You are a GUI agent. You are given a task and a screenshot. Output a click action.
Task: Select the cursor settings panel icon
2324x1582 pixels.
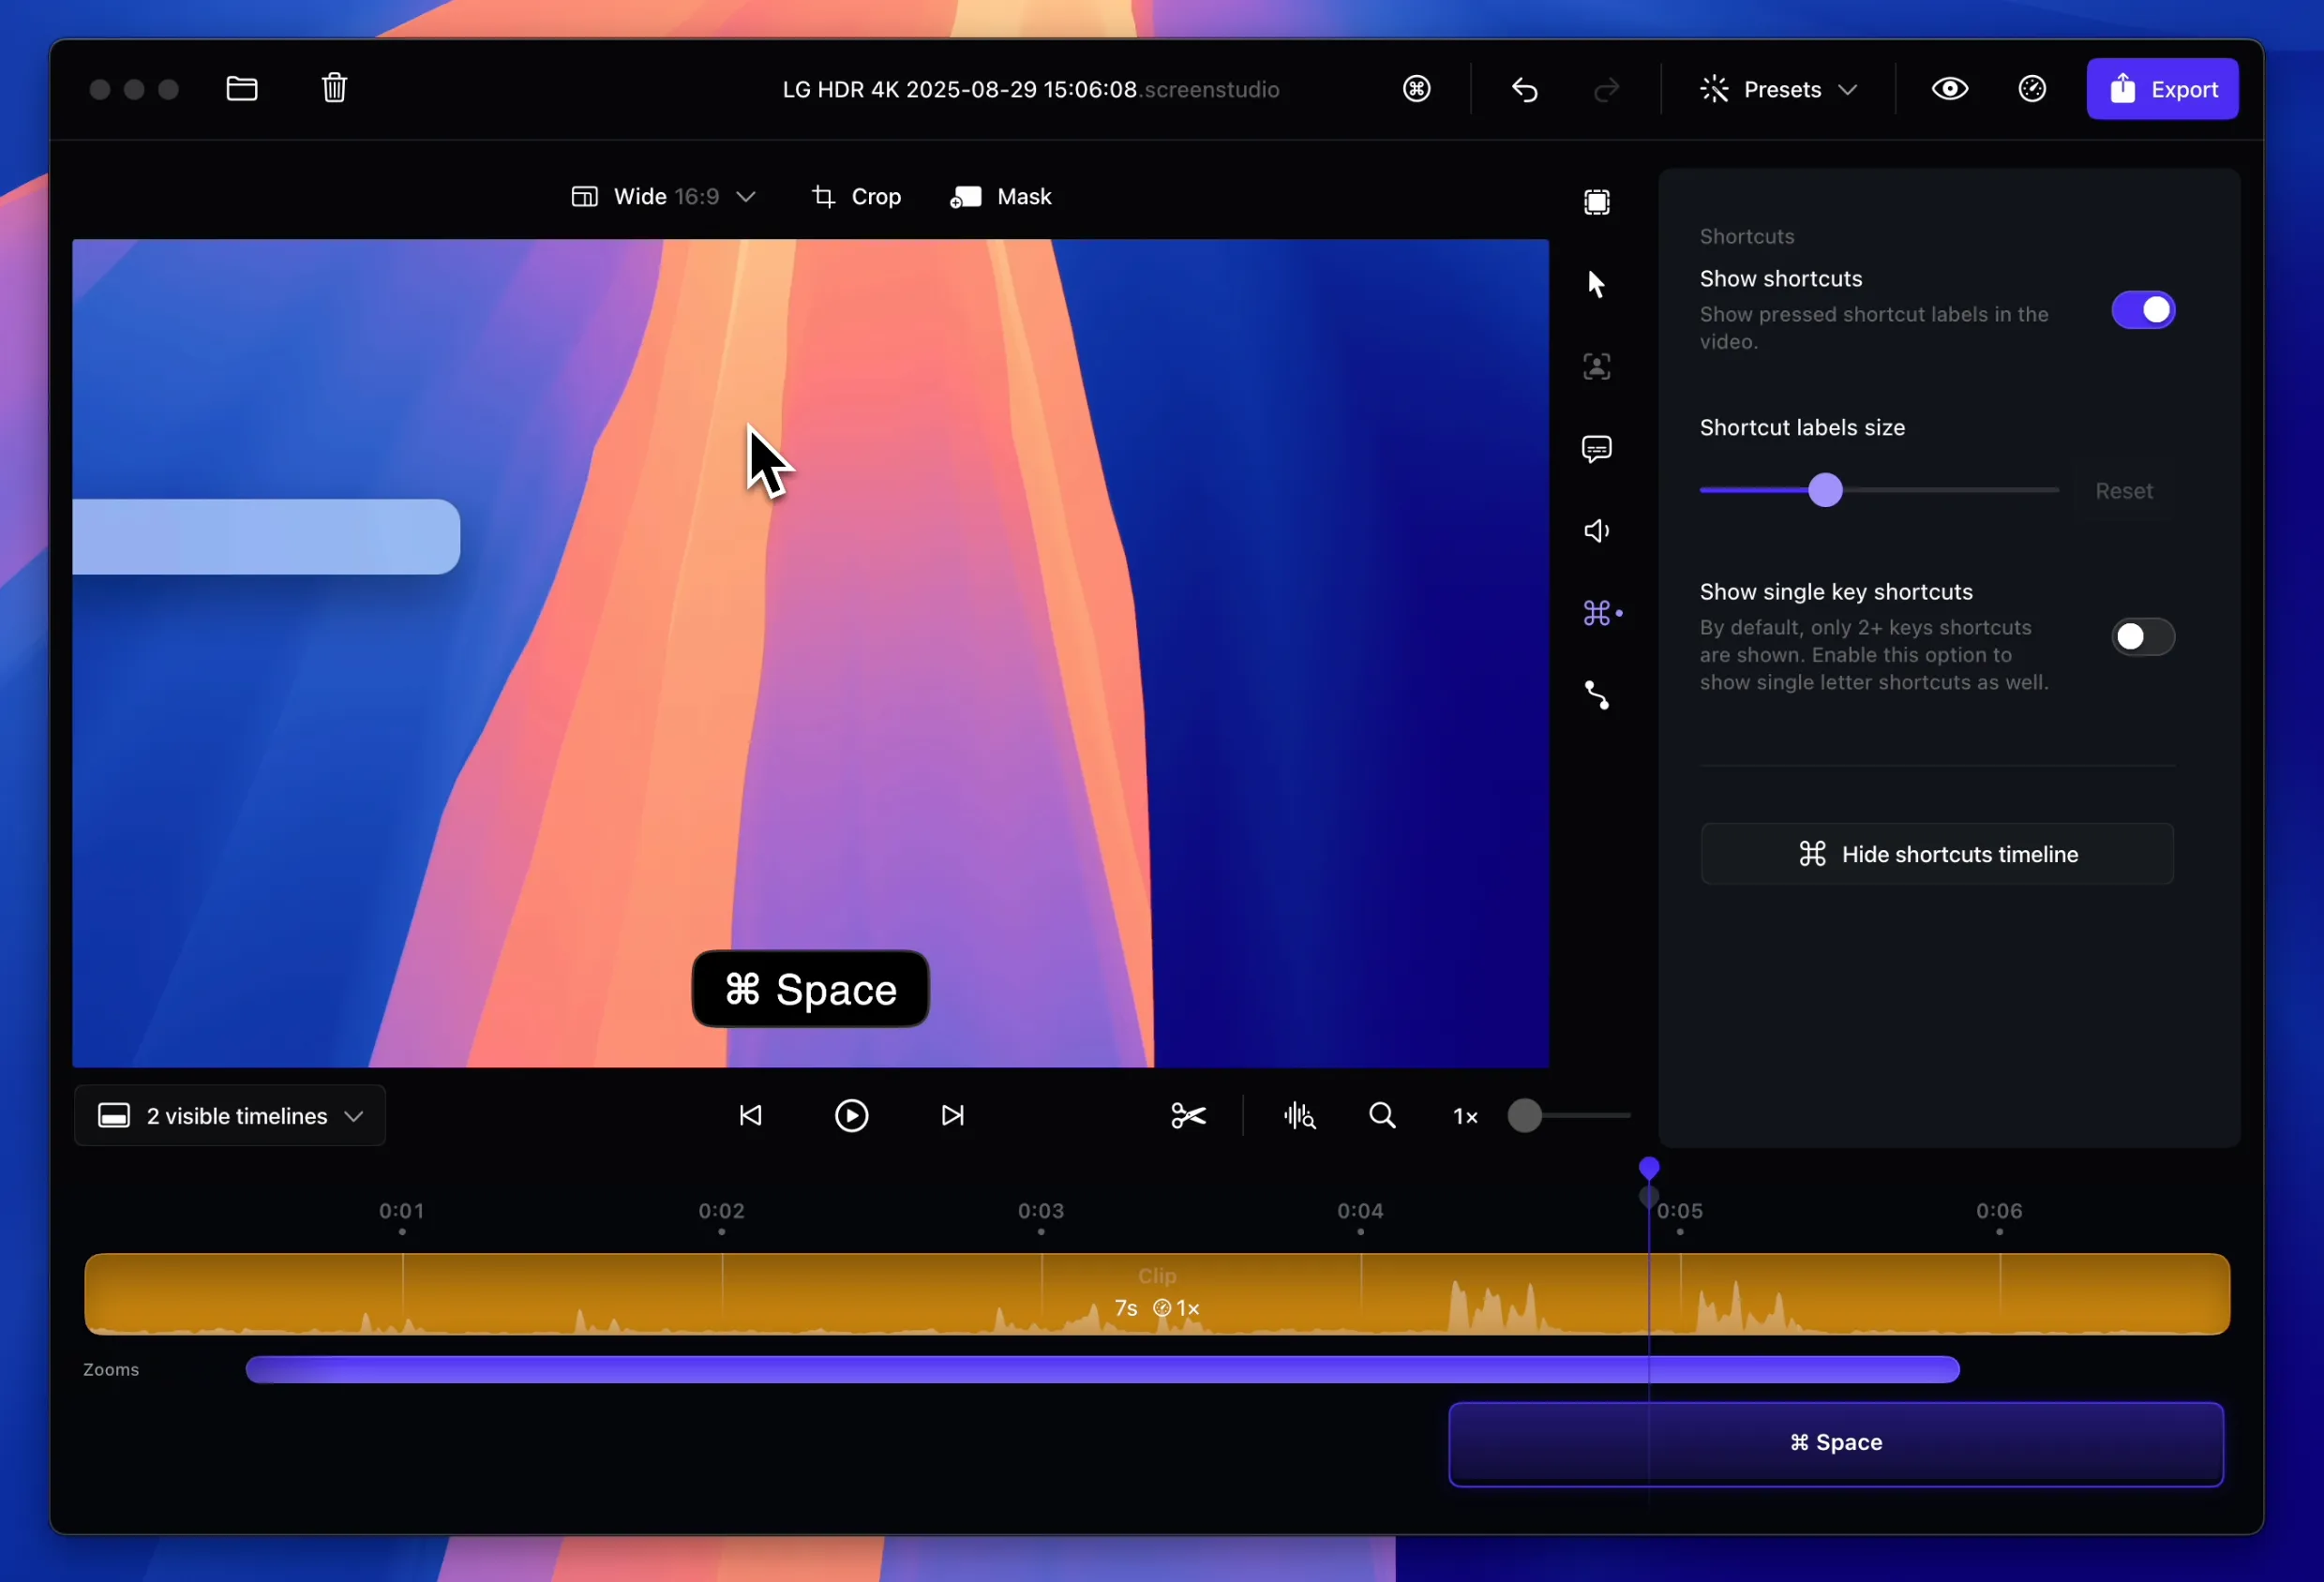click(1596, 284)
